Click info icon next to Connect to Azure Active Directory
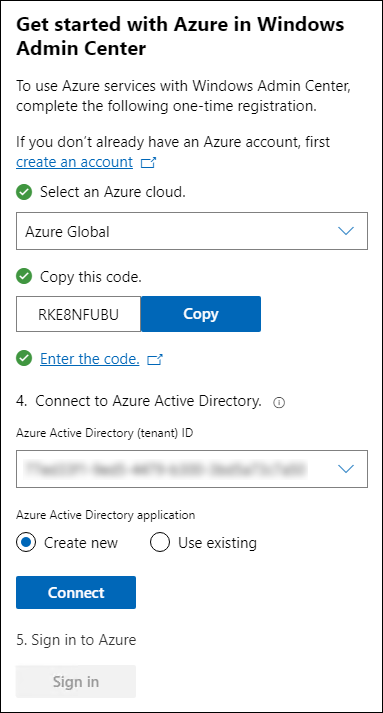The width and height of the screenshot is (383, 713). [279, 403]
